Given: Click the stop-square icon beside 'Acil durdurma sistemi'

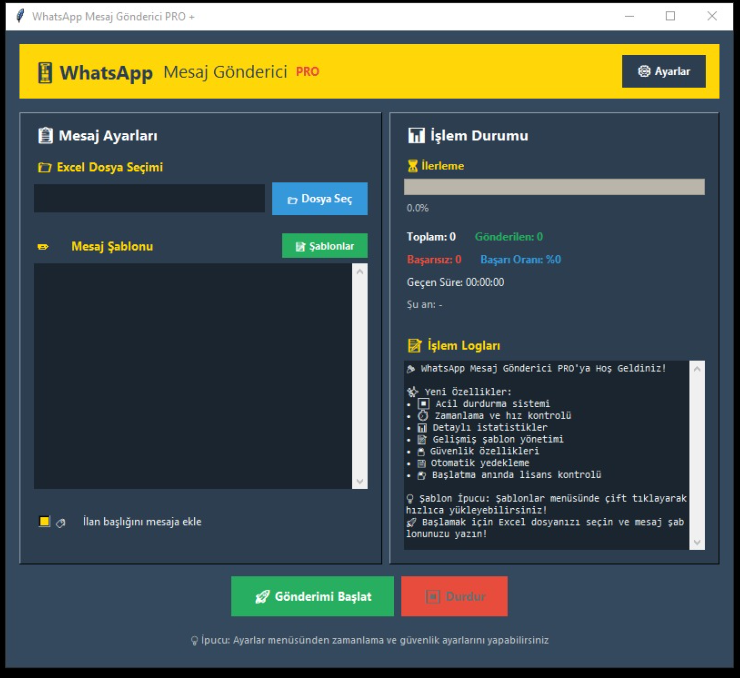Looking at the screenshot, I should tap(423, 404).
